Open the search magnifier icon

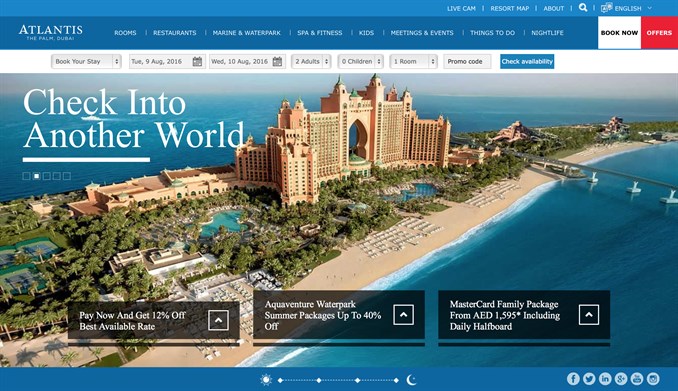click(583, 8)
